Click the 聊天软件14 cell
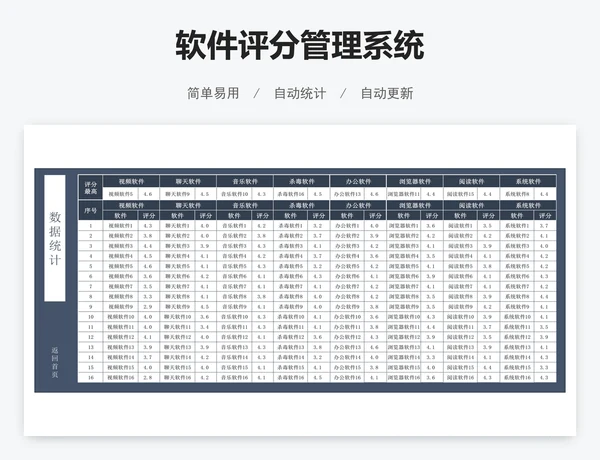 177,357
